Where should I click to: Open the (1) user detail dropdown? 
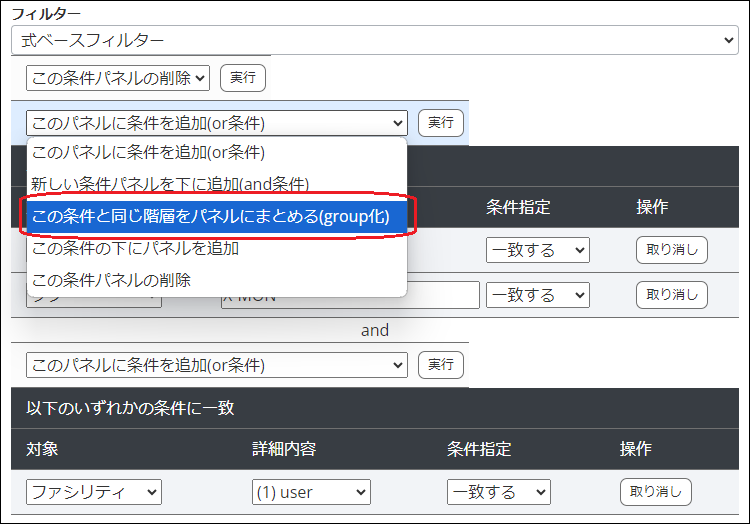pyautogui.click(x=311, y=492)
